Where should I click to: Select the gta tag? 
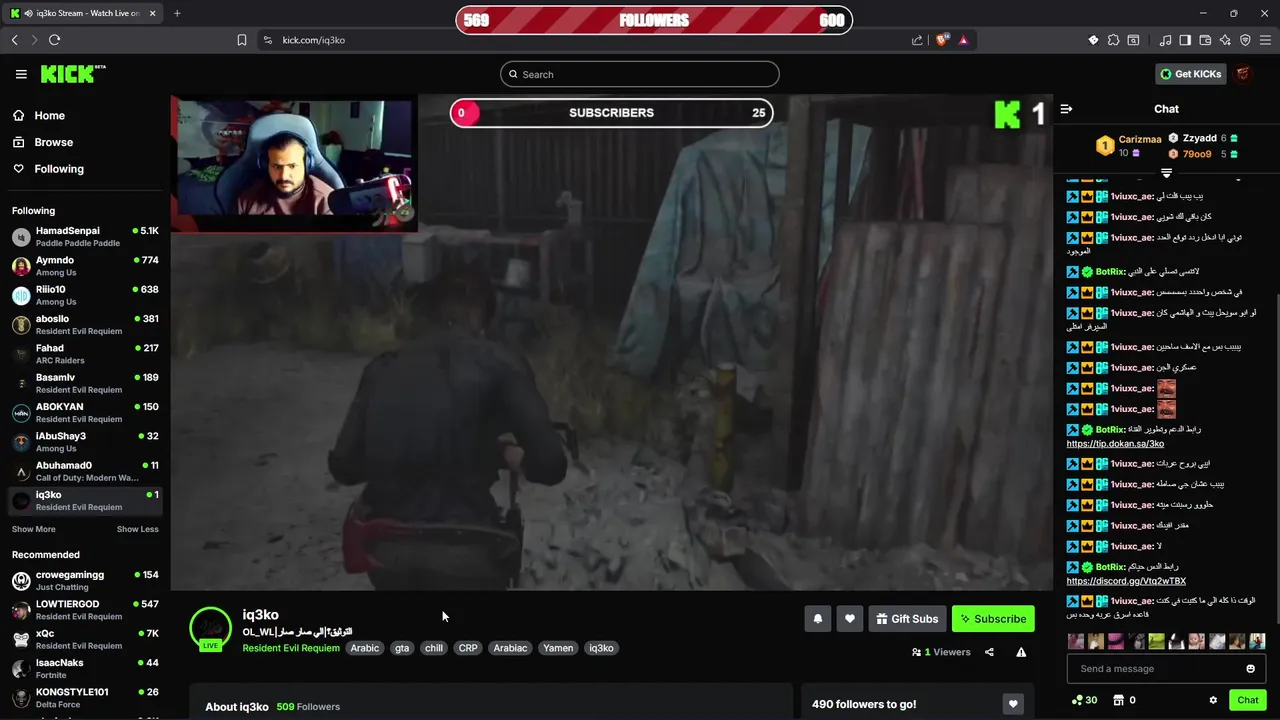[x=402, y=648]
